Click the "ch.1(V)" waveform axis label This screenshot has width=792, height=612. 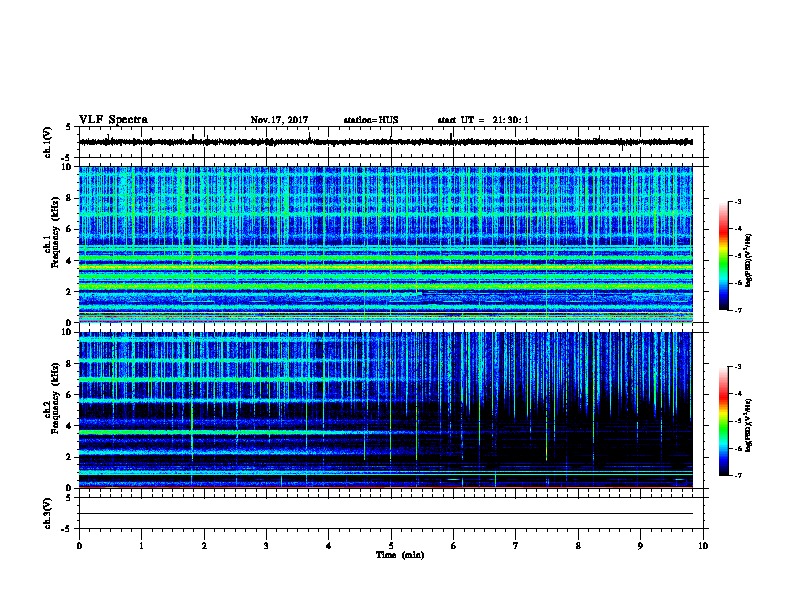coord(48,142)
